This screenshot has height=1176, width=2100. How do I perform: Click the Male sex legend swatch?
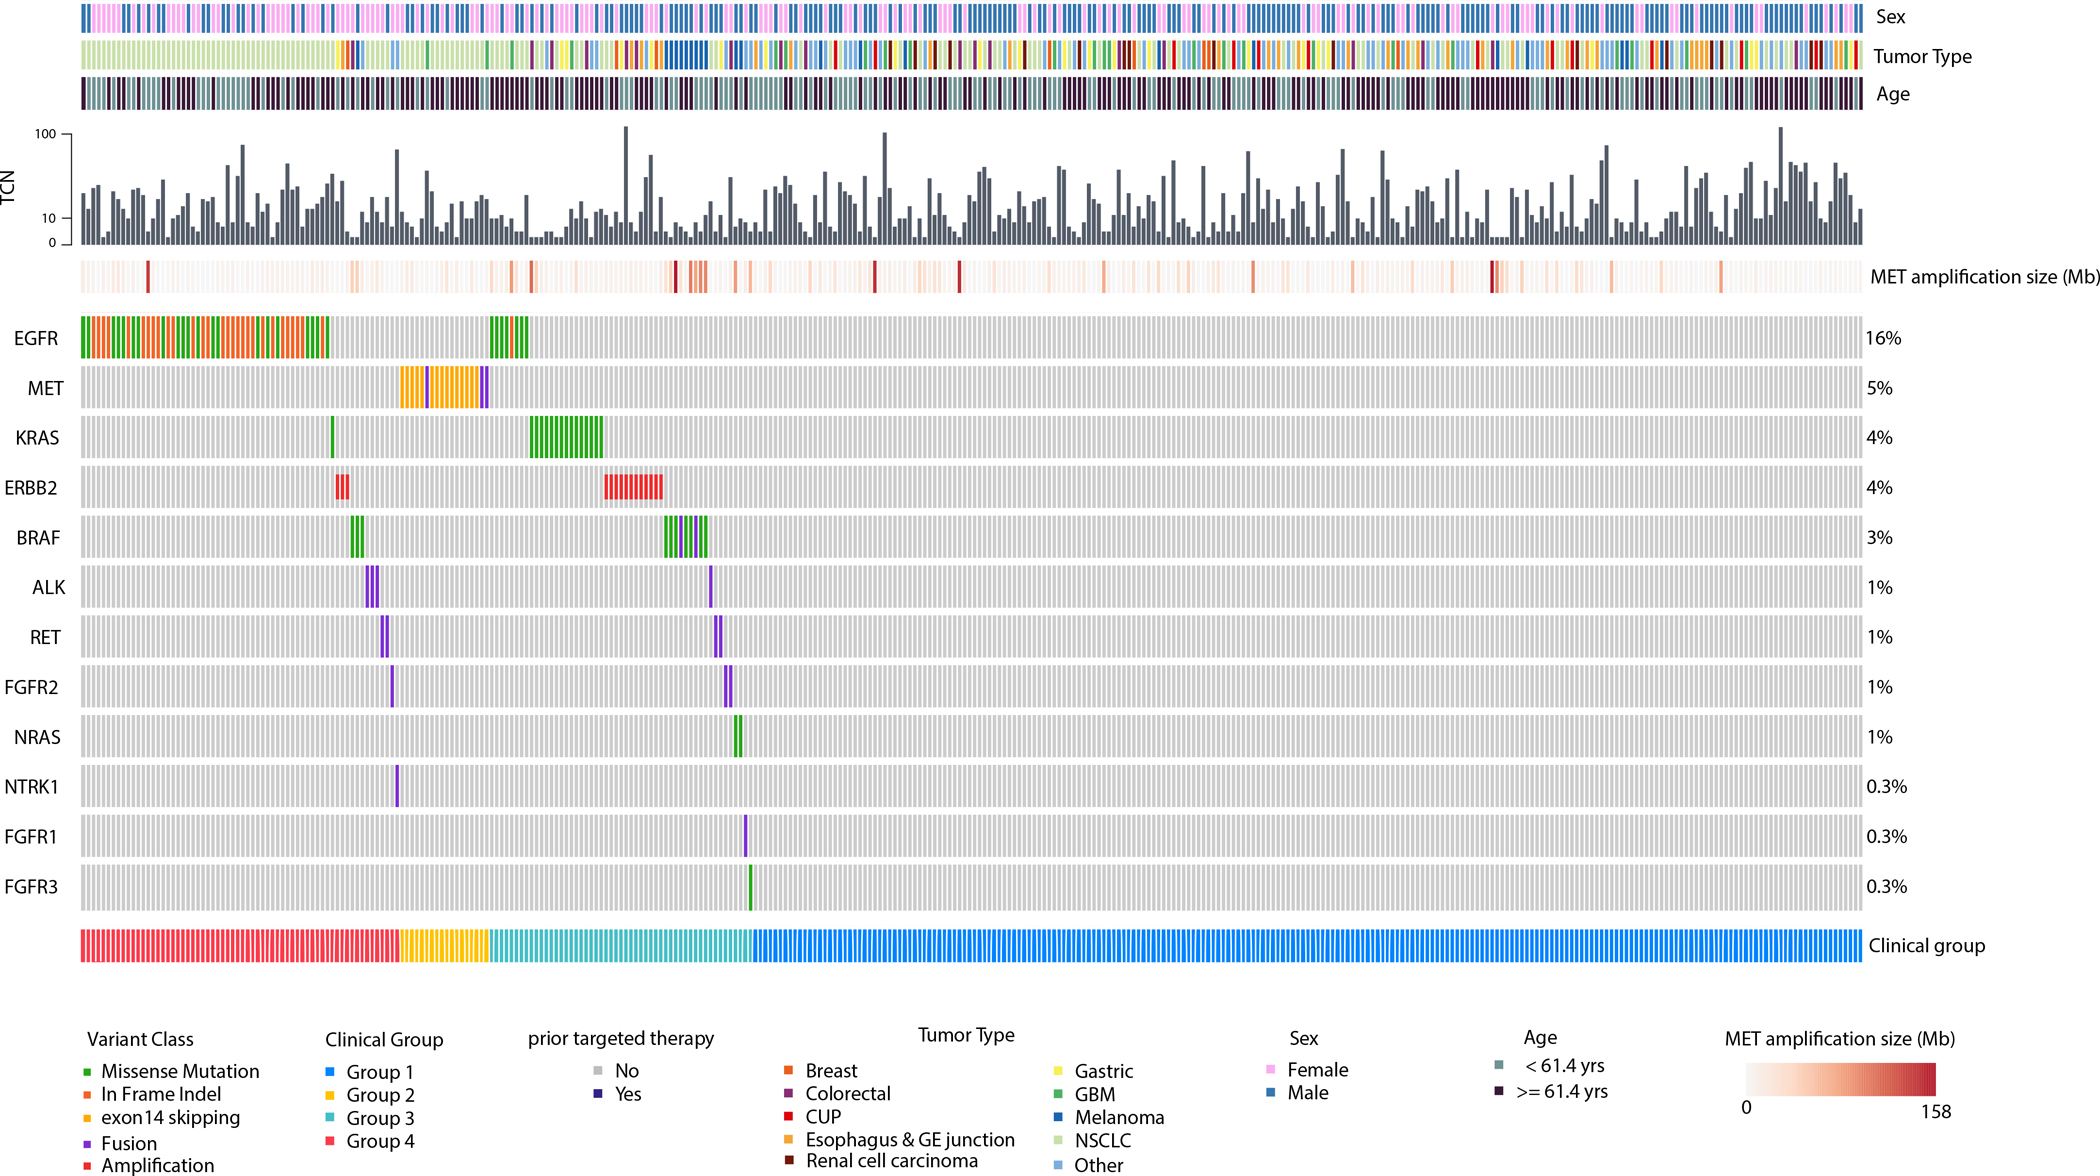coord(1271,1093)
